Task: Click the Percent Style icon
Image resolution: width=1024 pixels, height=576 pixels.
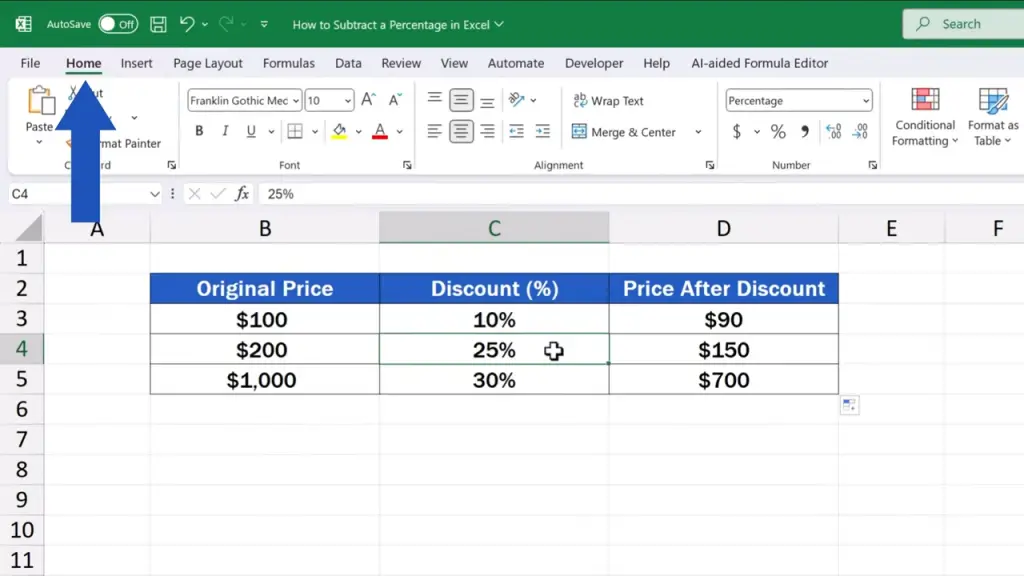Action: [x=778, y=132]
